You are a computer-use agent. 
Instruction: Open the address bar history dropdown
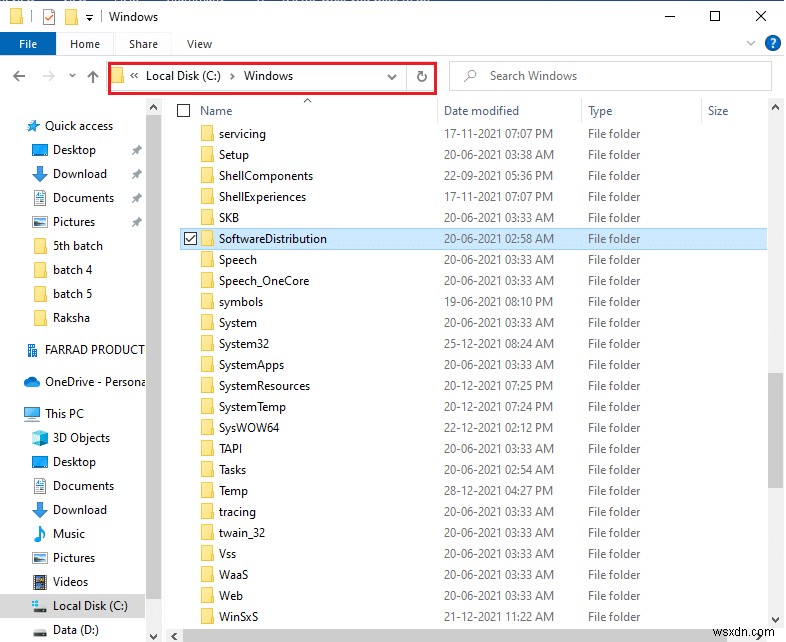392,77
